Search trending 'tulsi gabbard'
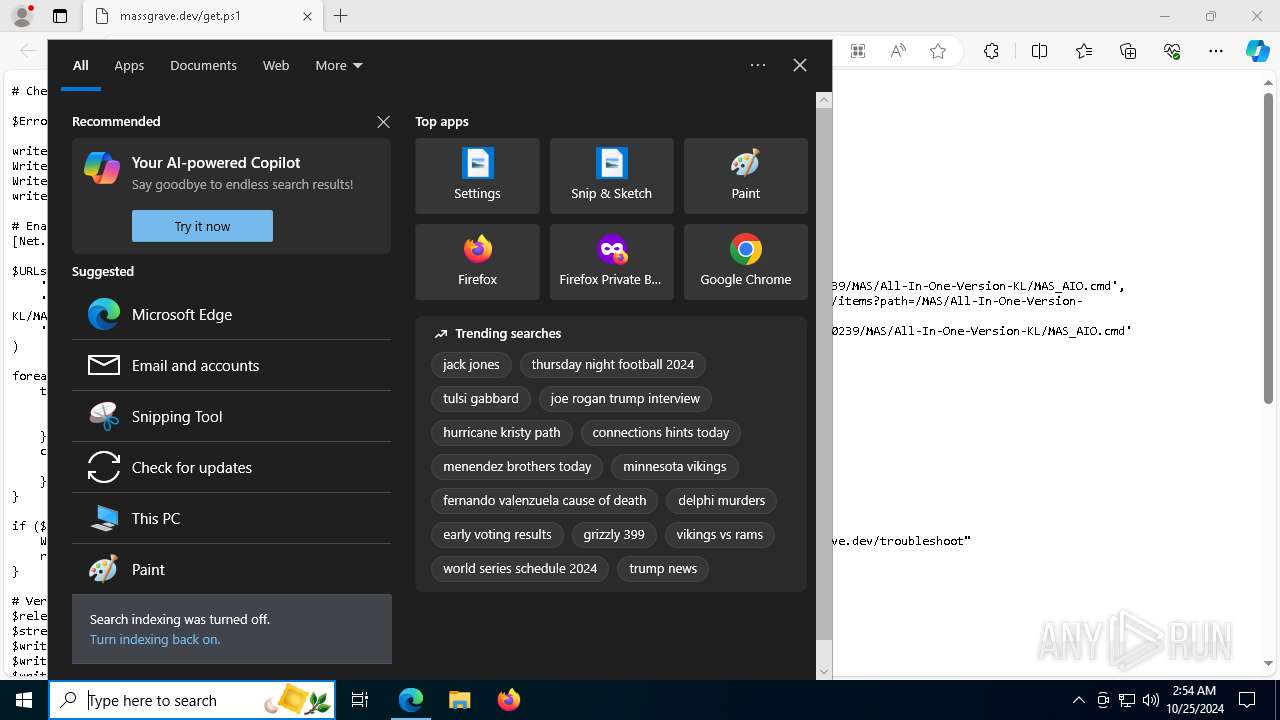The image size is (1280, 720). click(481, 399)
